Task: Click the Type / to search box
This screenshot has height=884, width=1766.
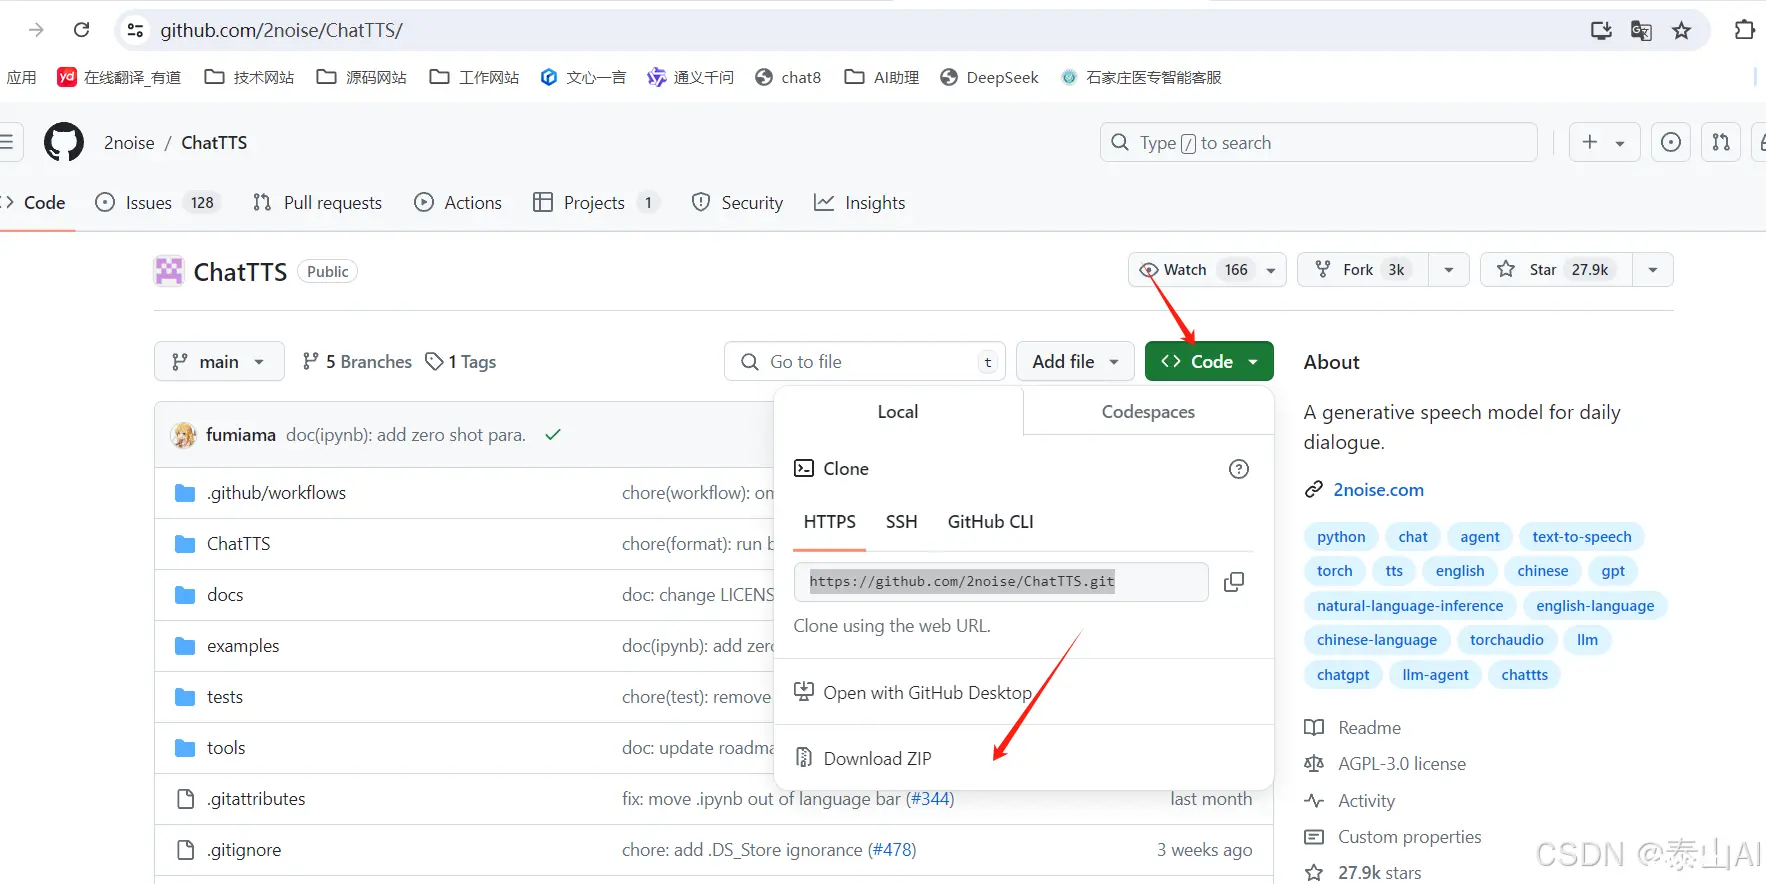Action: point(1318,142)
